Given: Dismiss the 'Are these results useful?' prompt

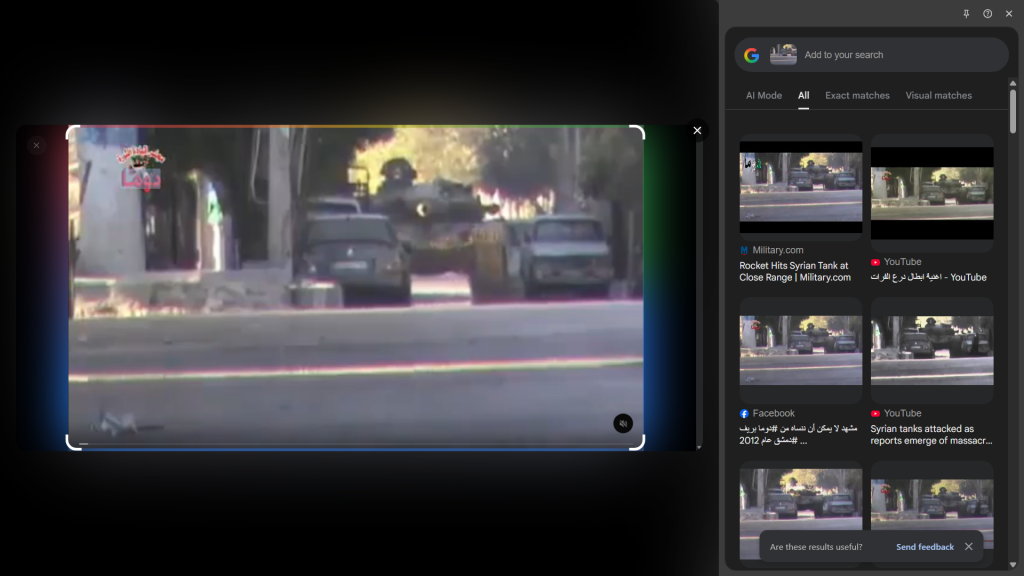Looking at the screenshot, I should (968, 547).
